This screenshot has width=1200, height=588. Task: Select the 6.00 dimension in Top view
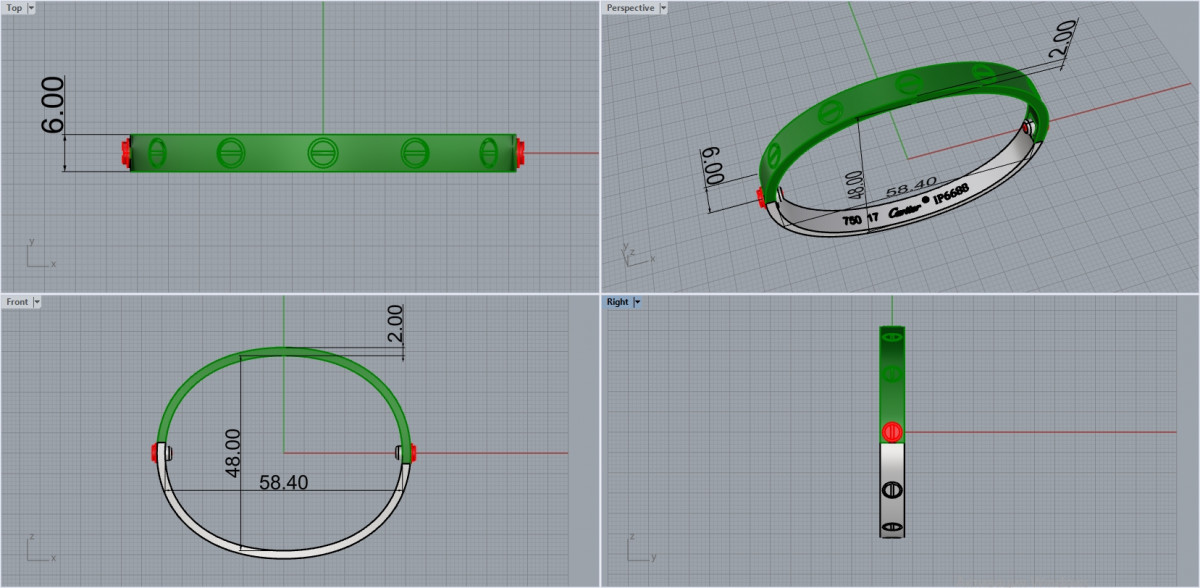point(52,105)
